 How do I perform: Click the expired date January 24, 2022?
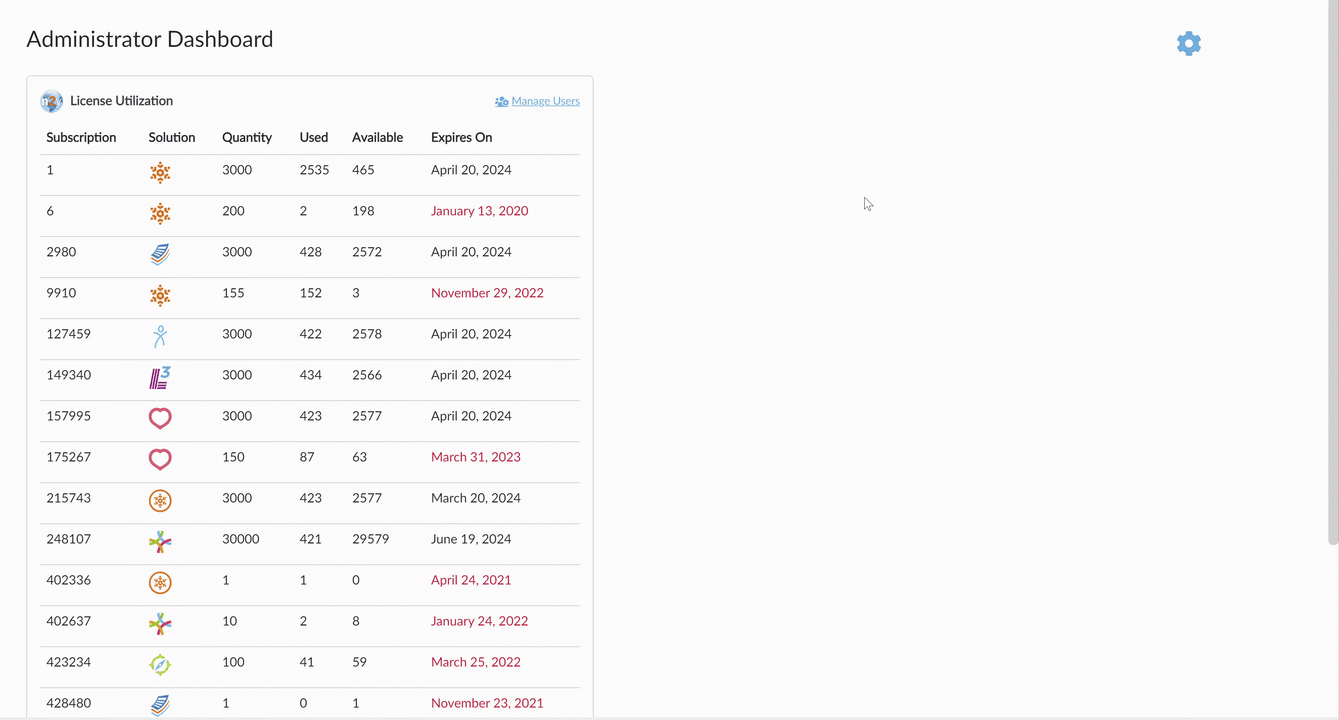point(479,621)
